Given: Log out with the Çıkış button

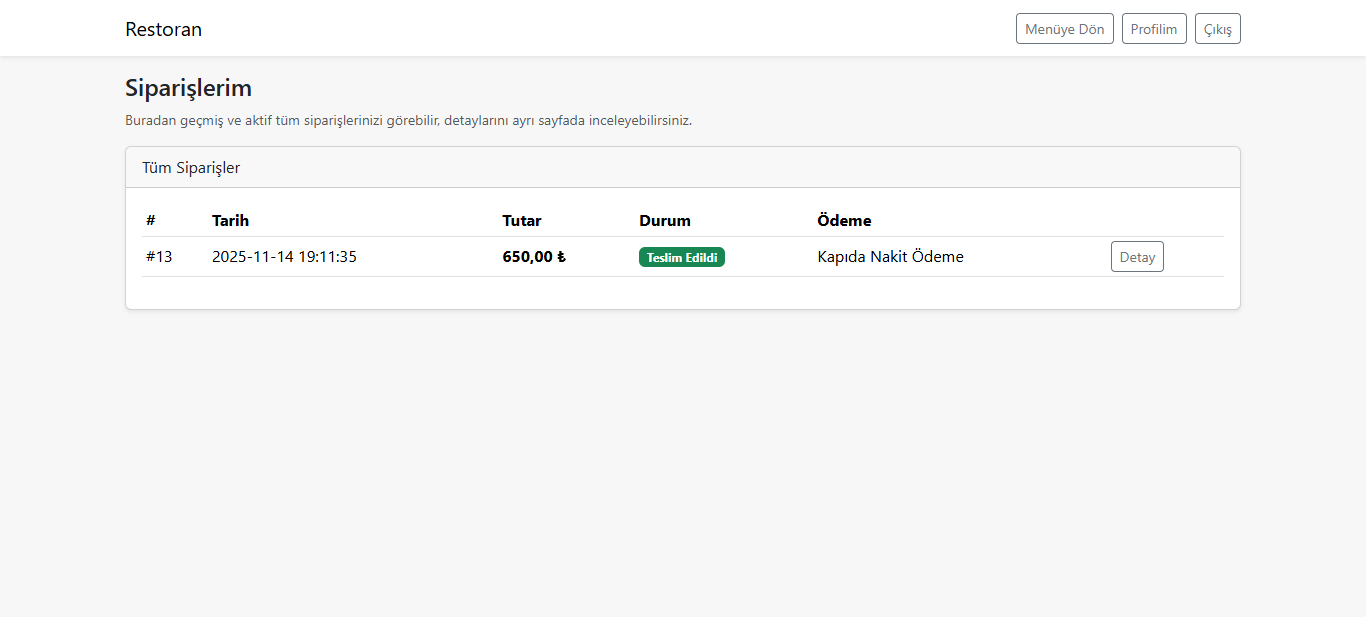Looking at the screenshot, I should [1217, 29].
